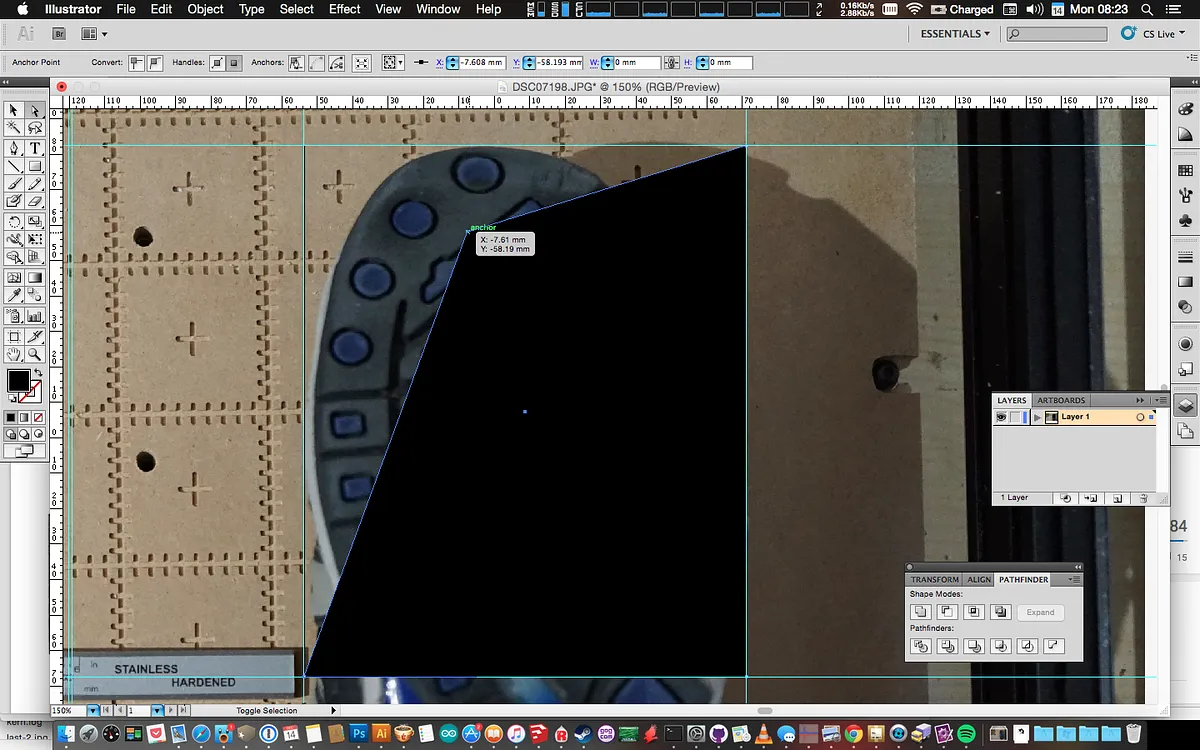Click the Layer 1 target circle

pos(1140,417)
